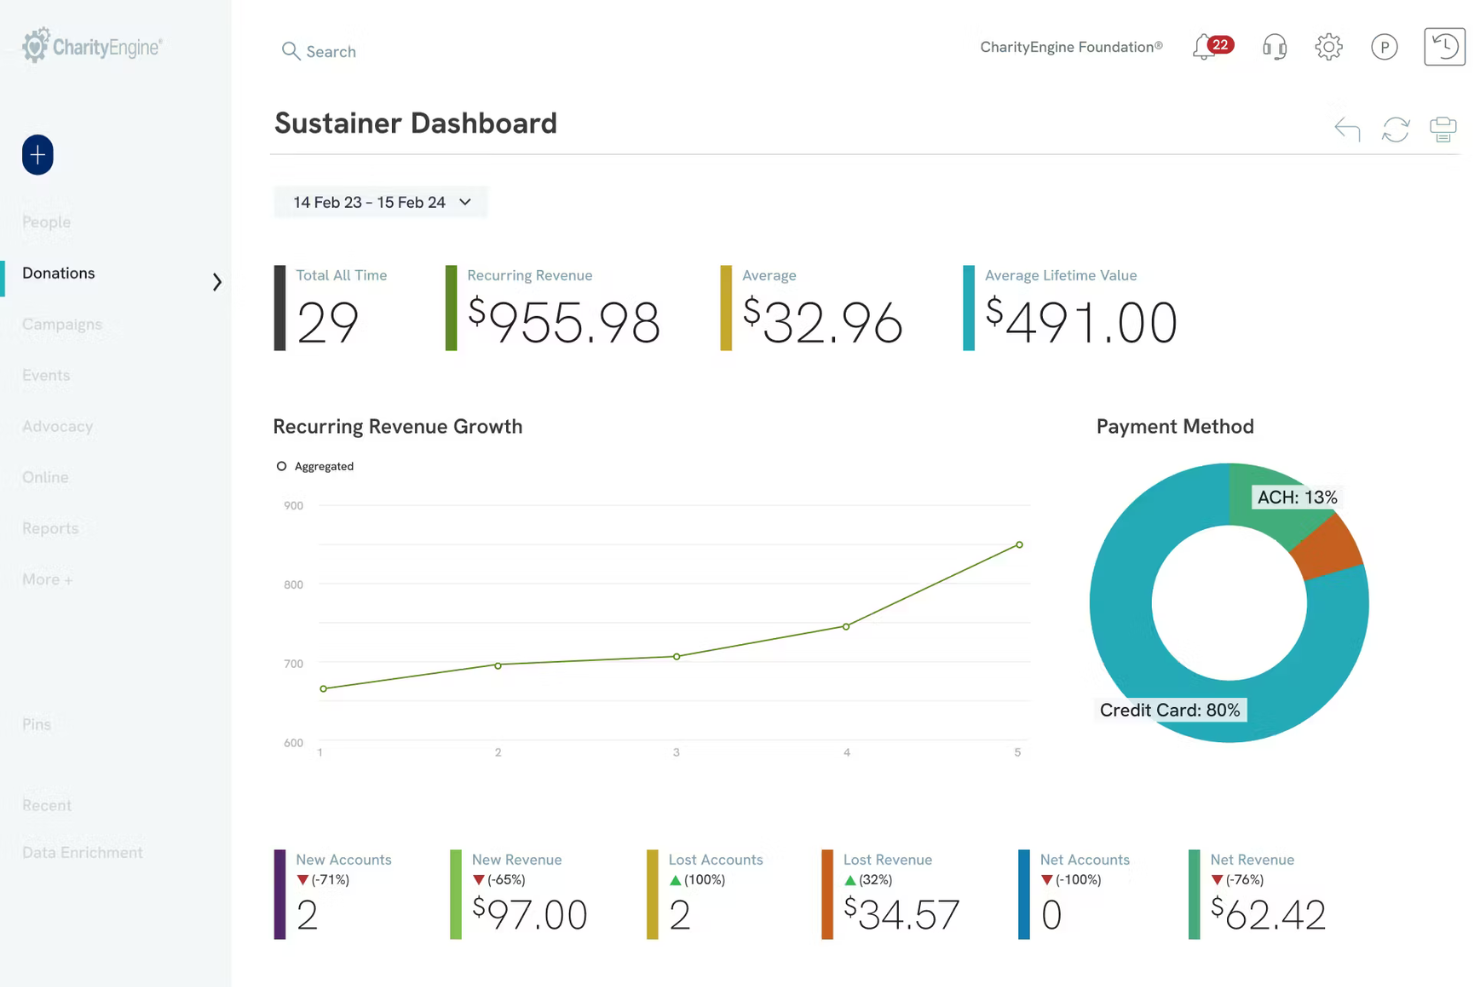Click inside the Search field
1480x987 pixels.
pos(331,51)
